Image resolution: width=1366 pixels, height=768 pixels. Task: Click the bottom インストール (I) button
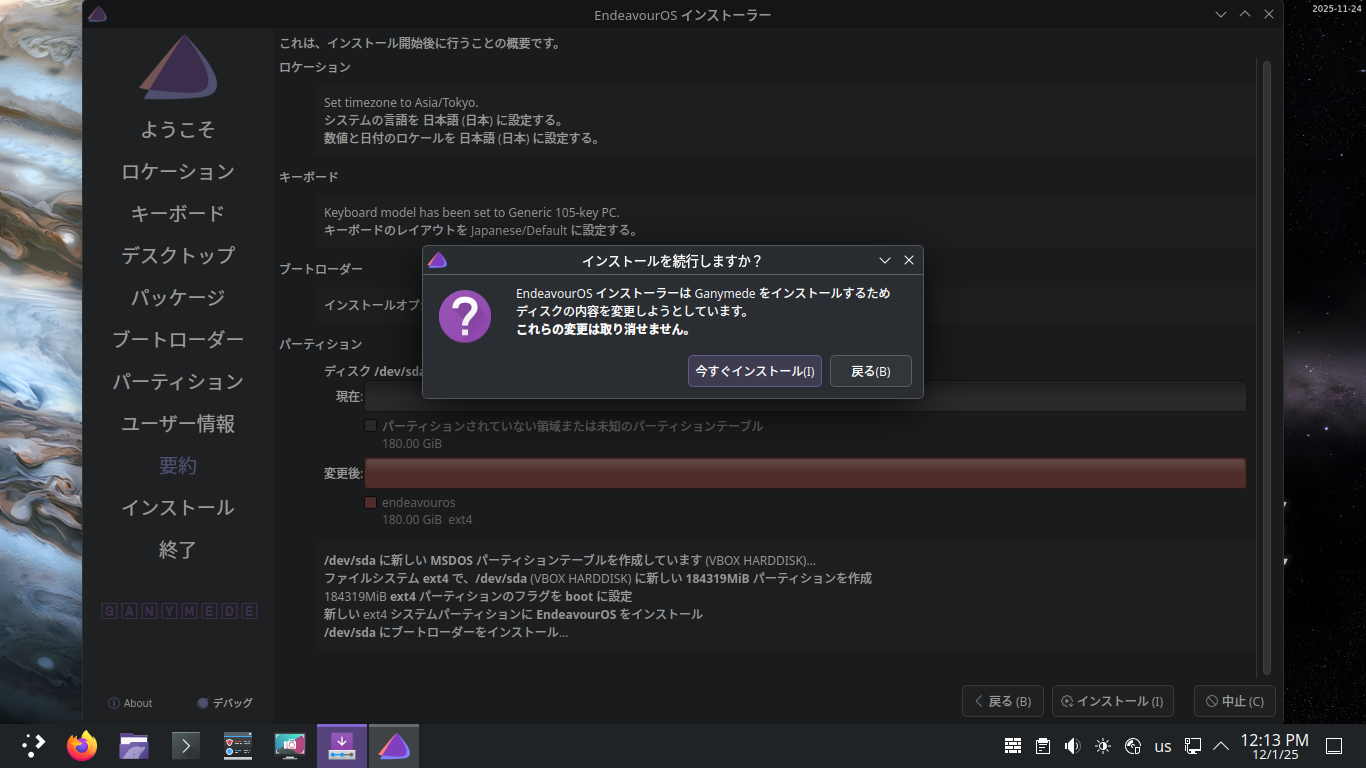pyautogui.click(x=1112, y=701)
